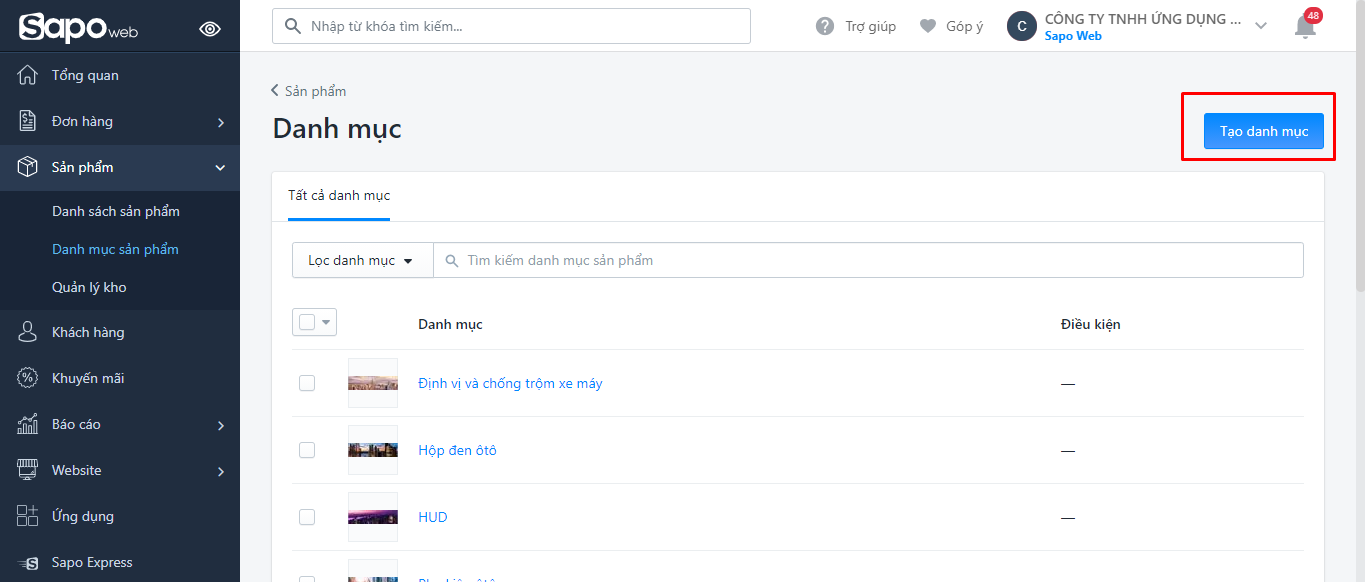Click the Website monitor icon
1365x582 pixels.
coord(28,470)
